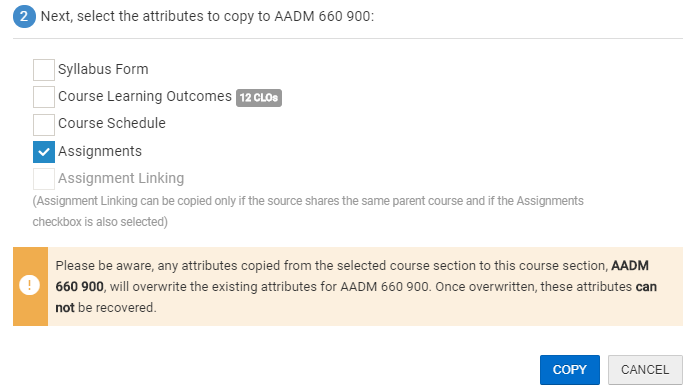Click the grayed-out Assignment Linking checkbox

pos(44,179)
